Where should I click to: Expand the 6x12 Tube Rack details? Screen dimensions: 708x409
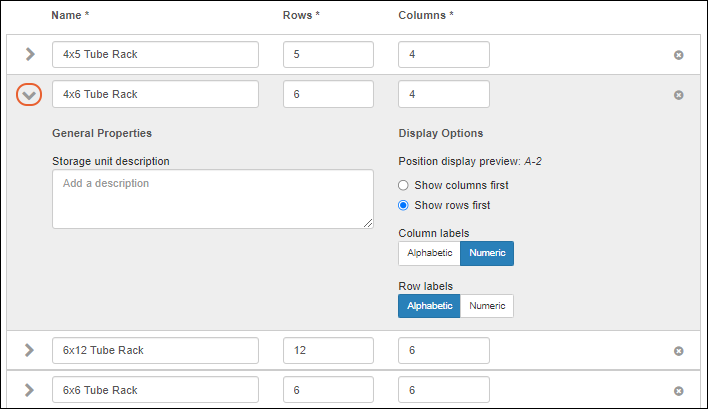point(30,350)
